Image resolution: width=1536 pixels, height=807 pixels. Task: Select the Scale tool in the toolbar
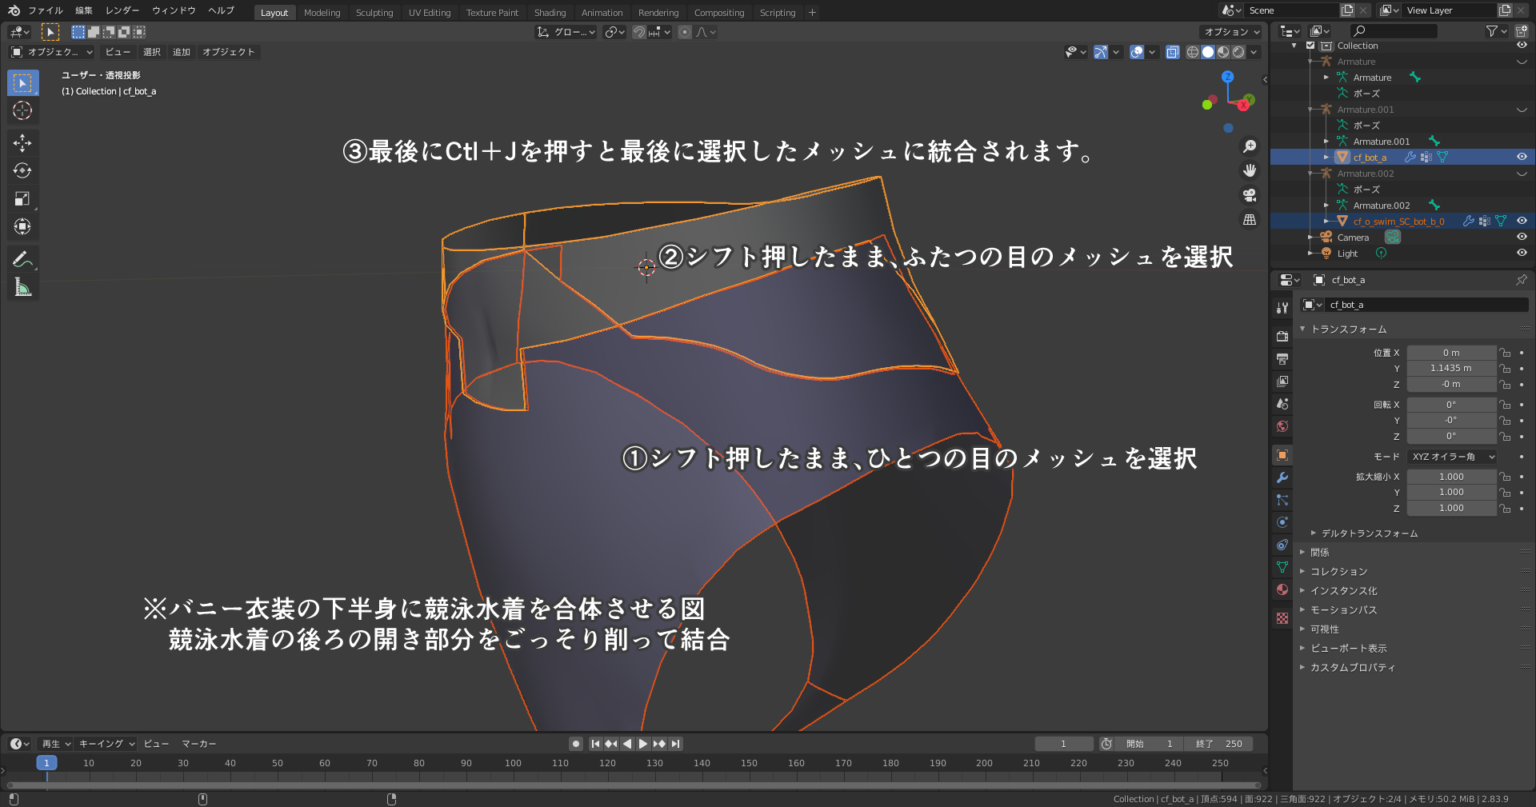pos(22,198)
